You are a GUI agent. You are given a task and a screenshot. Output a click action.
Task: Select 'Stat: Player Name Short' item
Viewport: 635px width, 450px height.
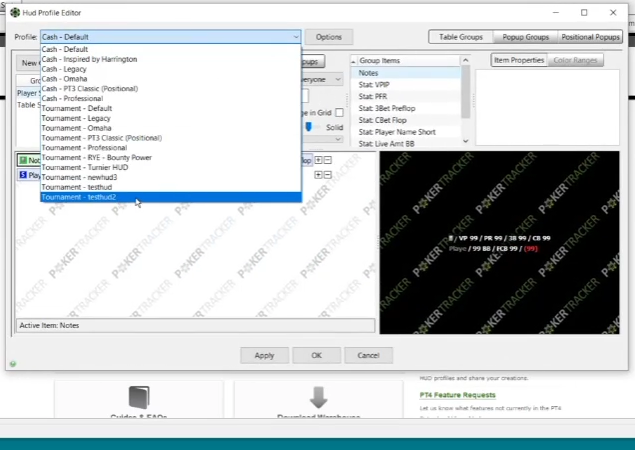pos(406,132)
